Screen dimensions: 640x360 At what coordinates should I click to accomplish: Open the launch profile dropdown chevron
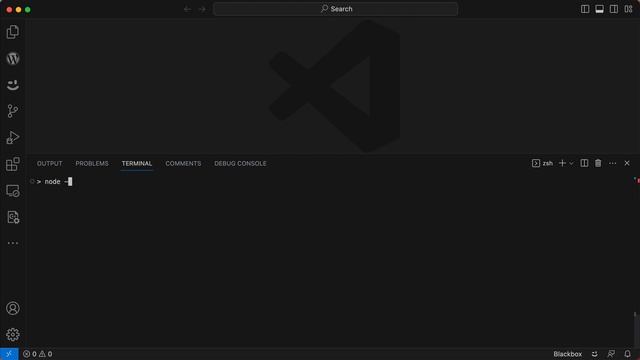[571, 163]
